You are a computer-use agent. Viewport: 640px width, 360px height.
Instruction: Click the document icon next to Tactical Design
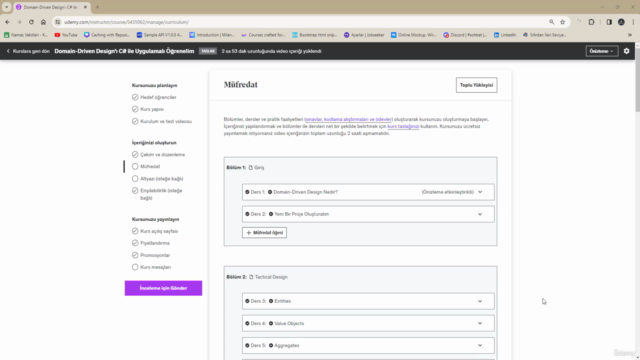tap(251, 277)
